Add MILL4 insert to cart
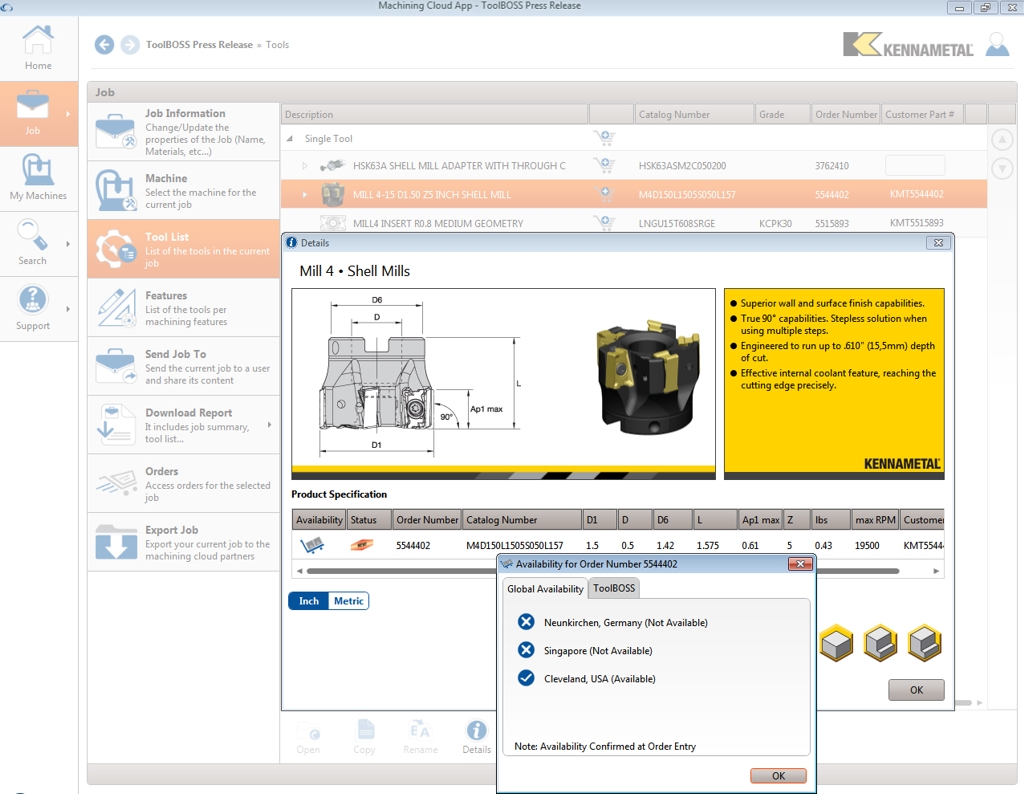The height and width of the screenshot is (794, 1024). pos(605,222)
